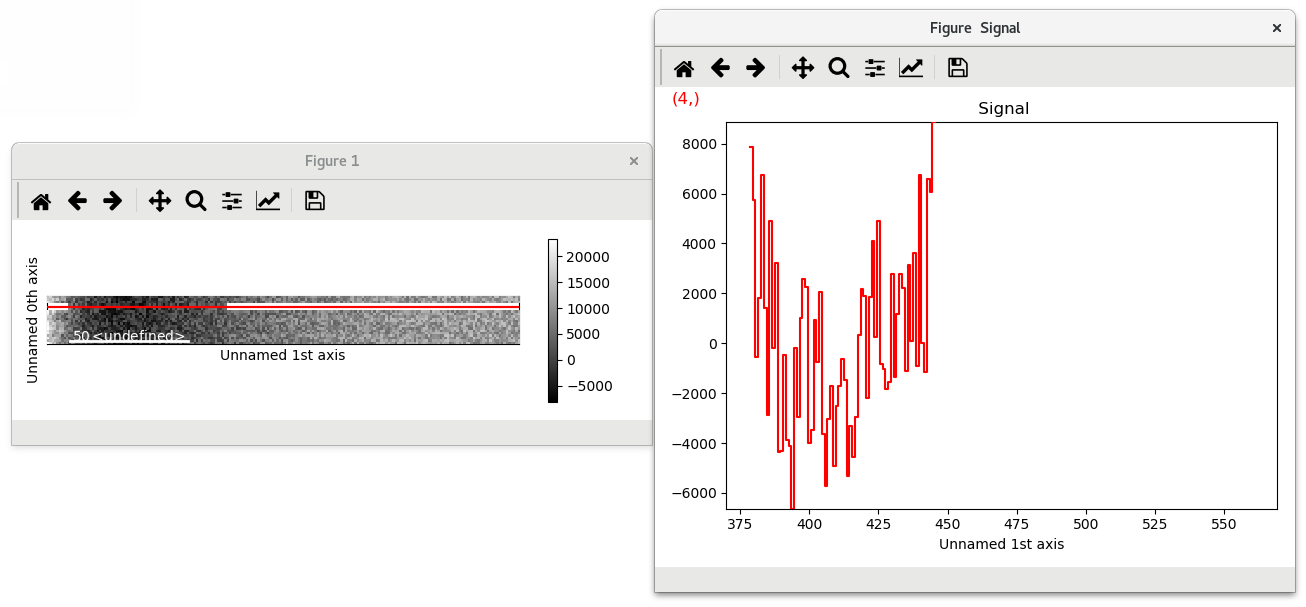
Task: Edit curve parameters in Figure Signal
Action: [911, 67]
